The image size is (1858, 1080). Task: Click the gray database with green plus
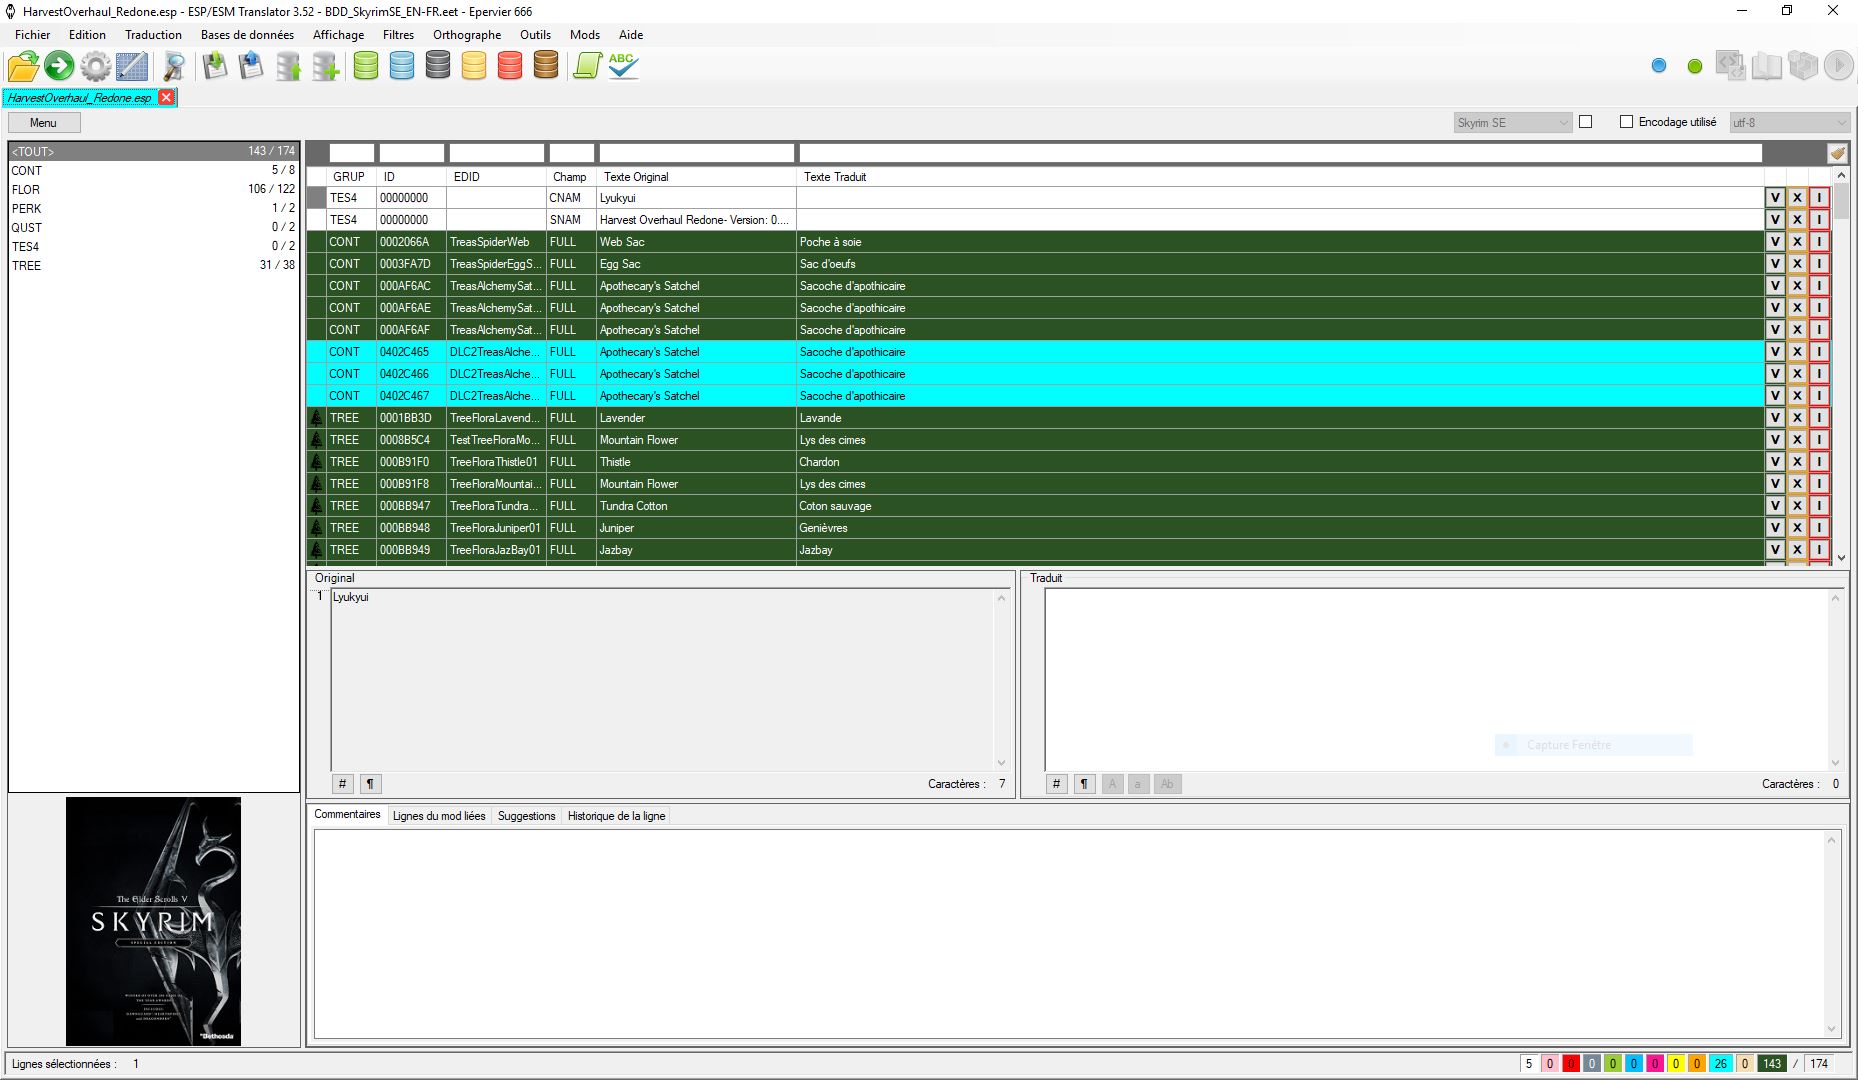[x=325, y=67]
